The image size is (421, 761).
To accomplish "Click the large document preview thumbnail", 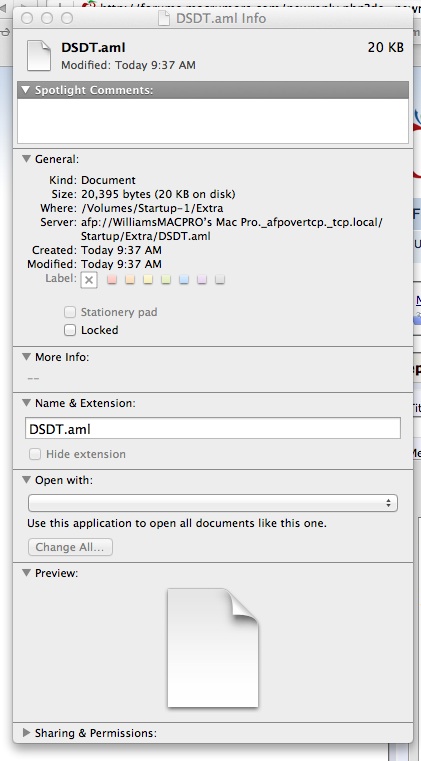I will (x=213, y=647).
